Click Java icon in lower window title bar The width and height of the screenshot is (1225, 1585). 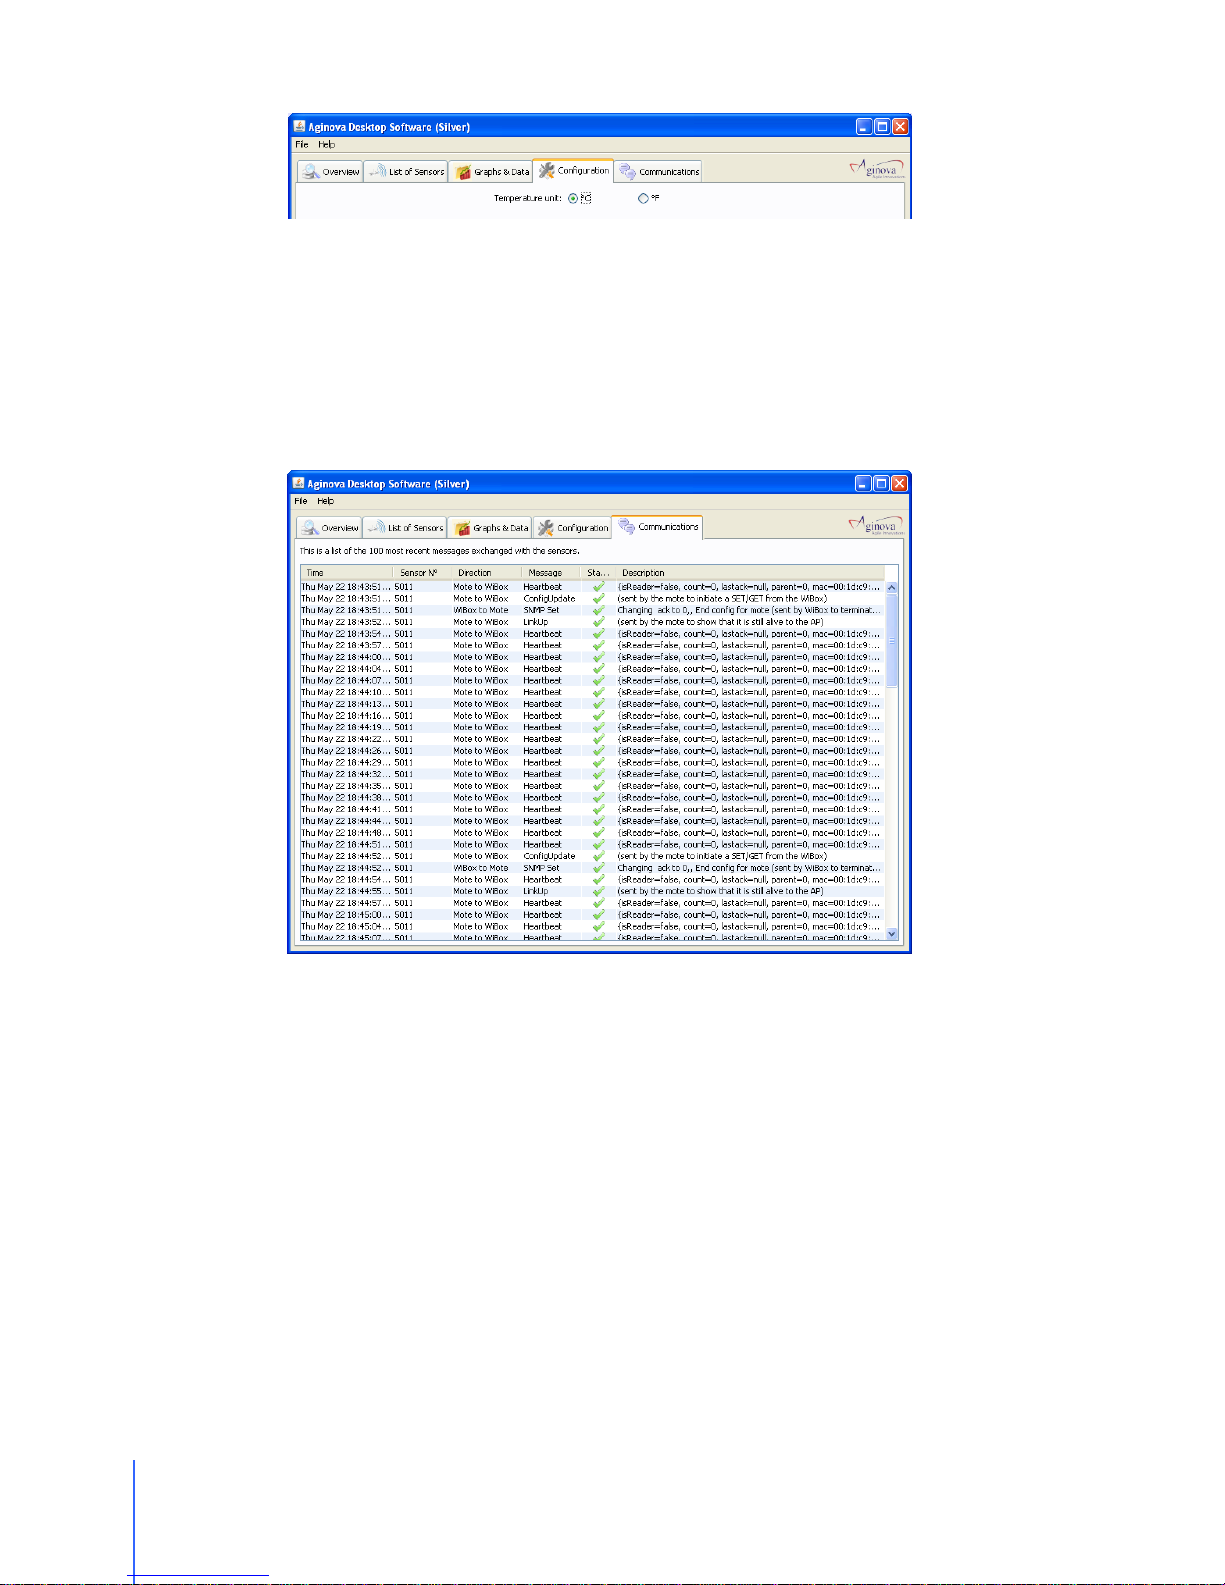pyautogui.click(x=298, y=483)
